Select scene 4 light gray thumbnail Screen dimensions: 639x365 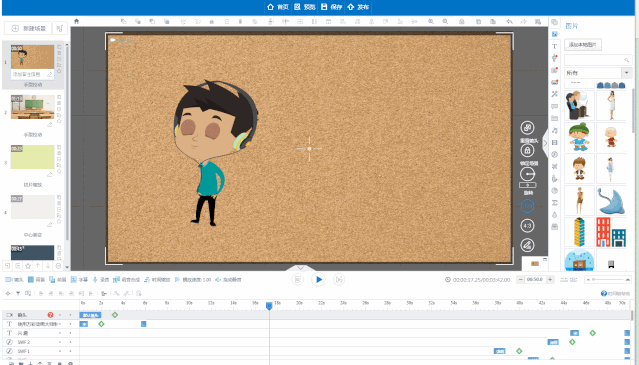pyautogui.click(x=32, y=207)
